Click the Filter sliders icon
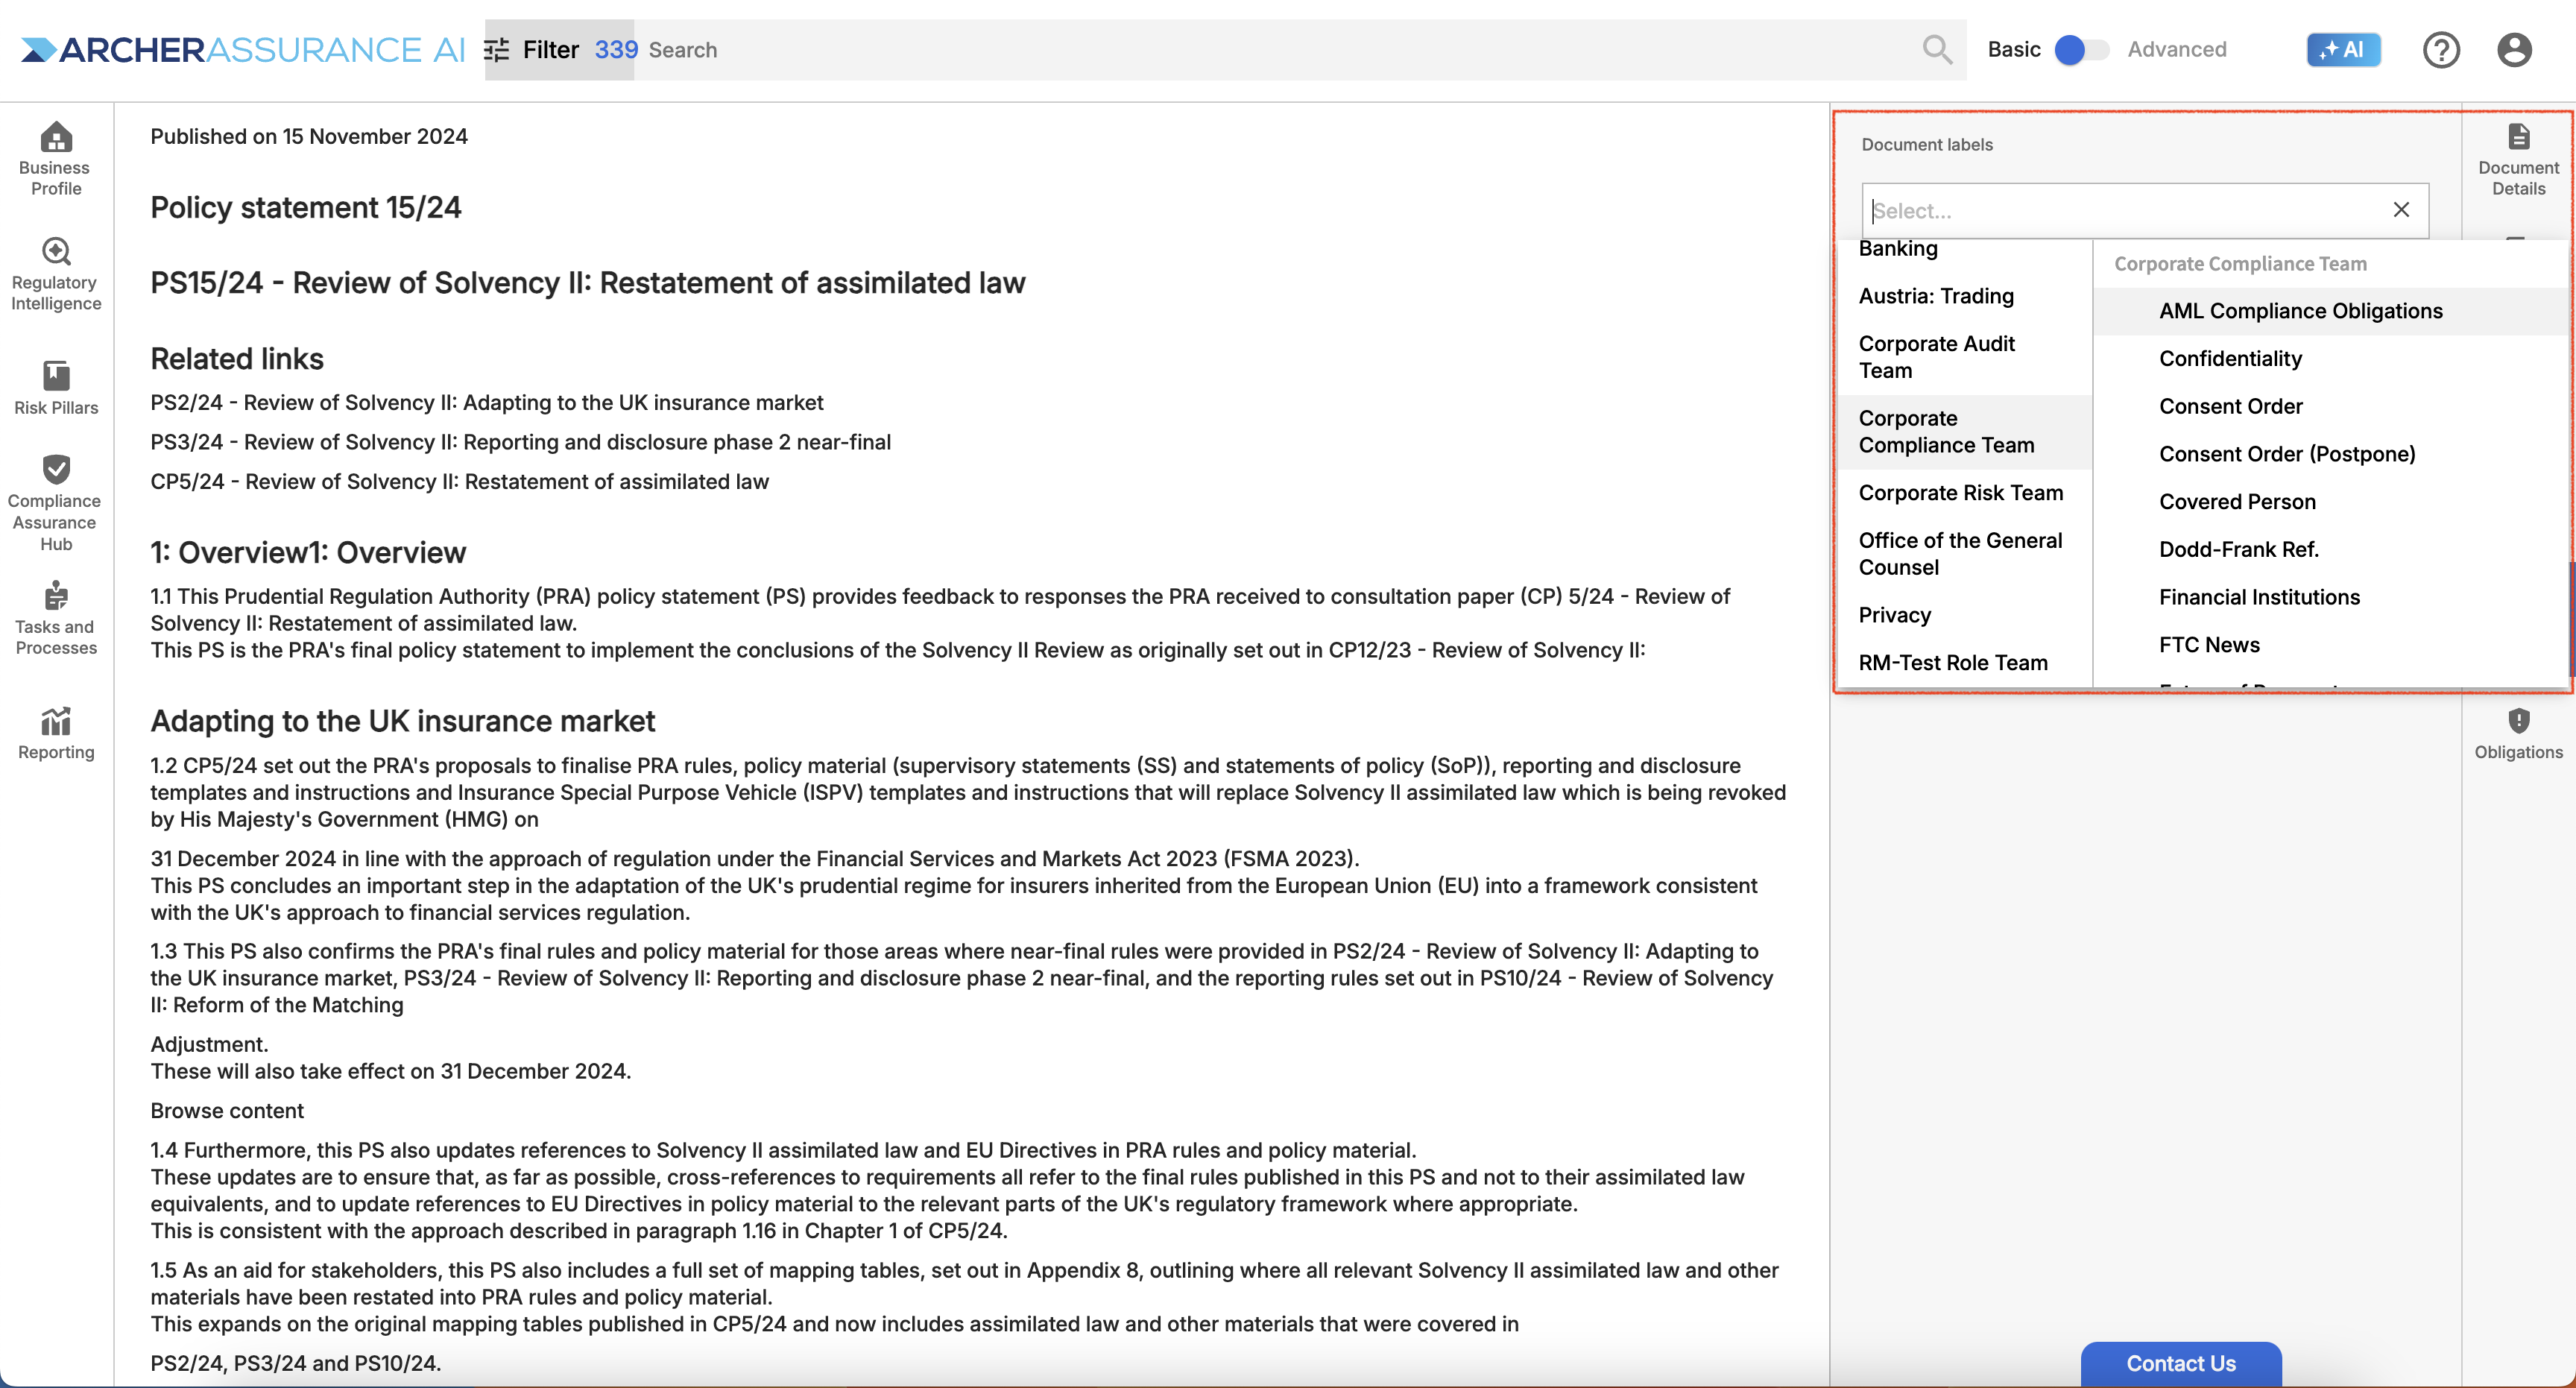Screen dimensions: 2576x1388 coord(496,50)
